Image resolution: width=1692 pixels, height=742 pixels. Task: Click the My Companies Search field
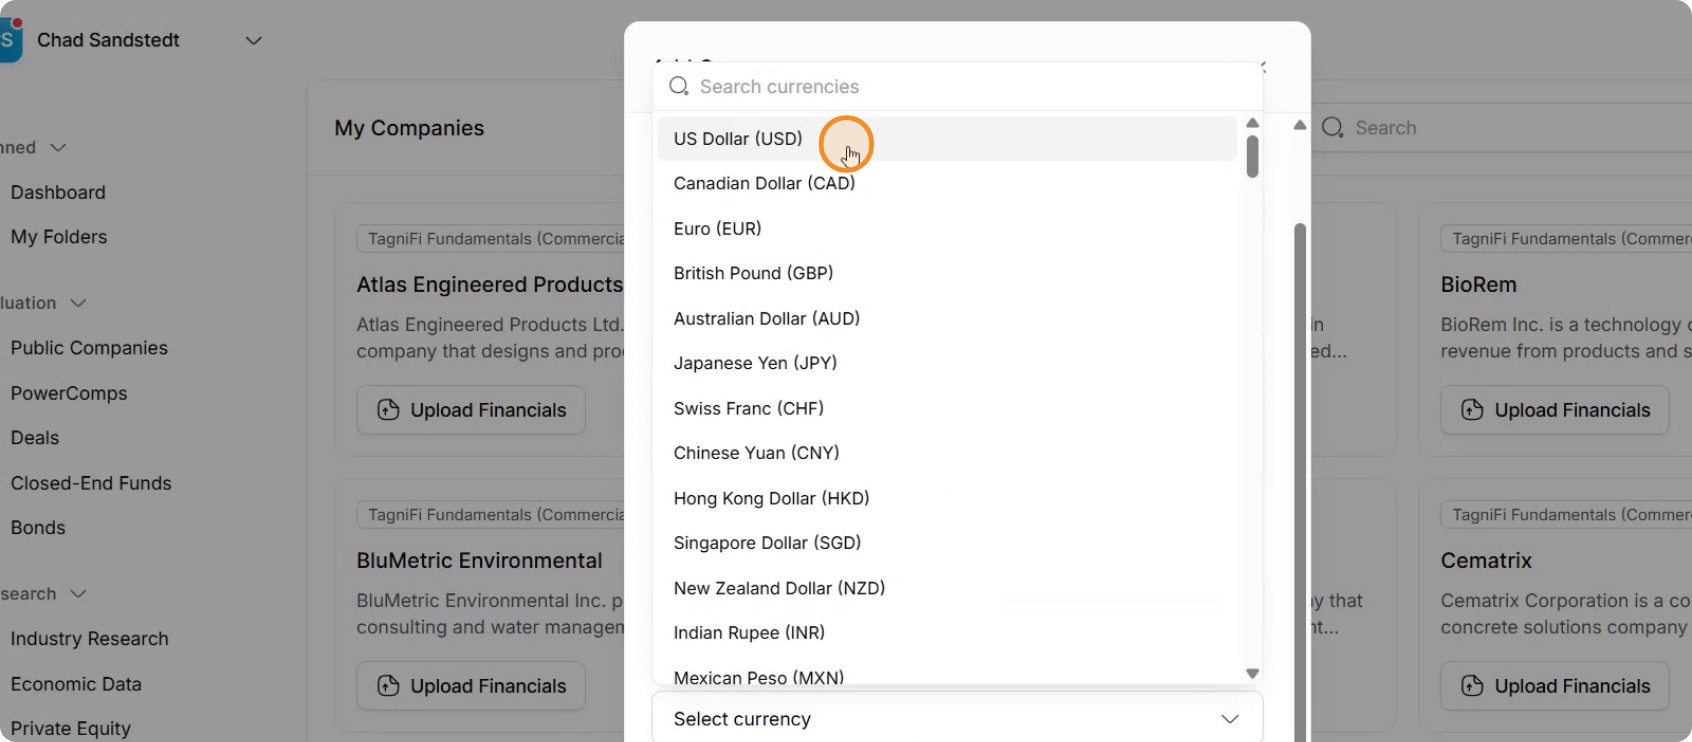click(1500, 128)
